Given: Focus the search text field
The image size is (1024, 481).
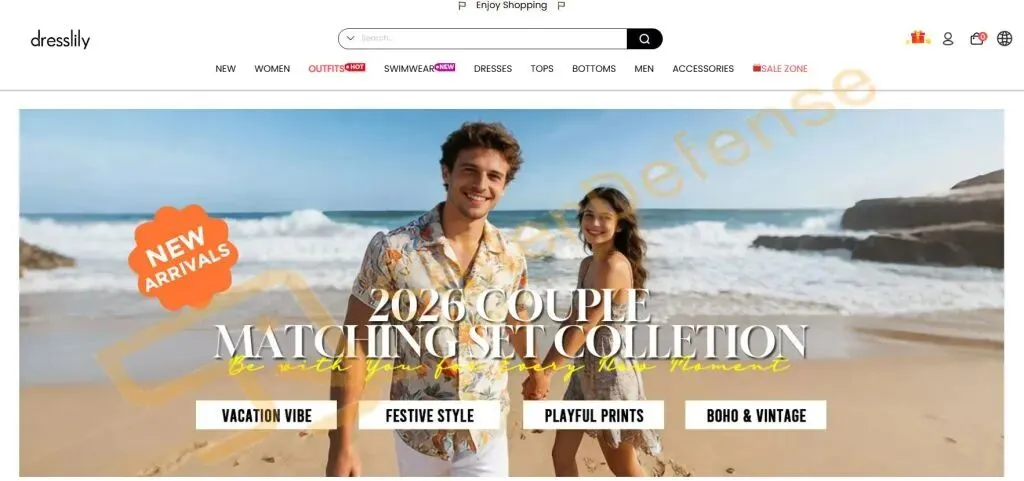Looking at the screenshot, I should click(x=492, y=39).
